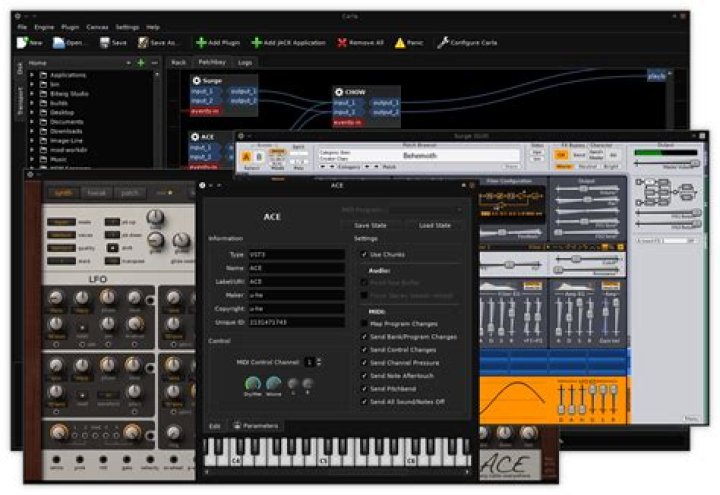Click the Surge Master Volume slider

click(x=667, y=163)
